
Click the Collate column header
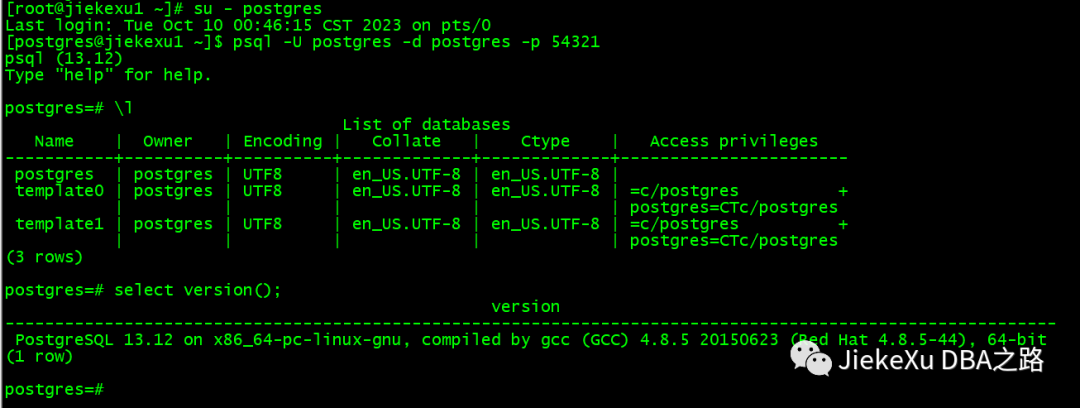(406, 141)
